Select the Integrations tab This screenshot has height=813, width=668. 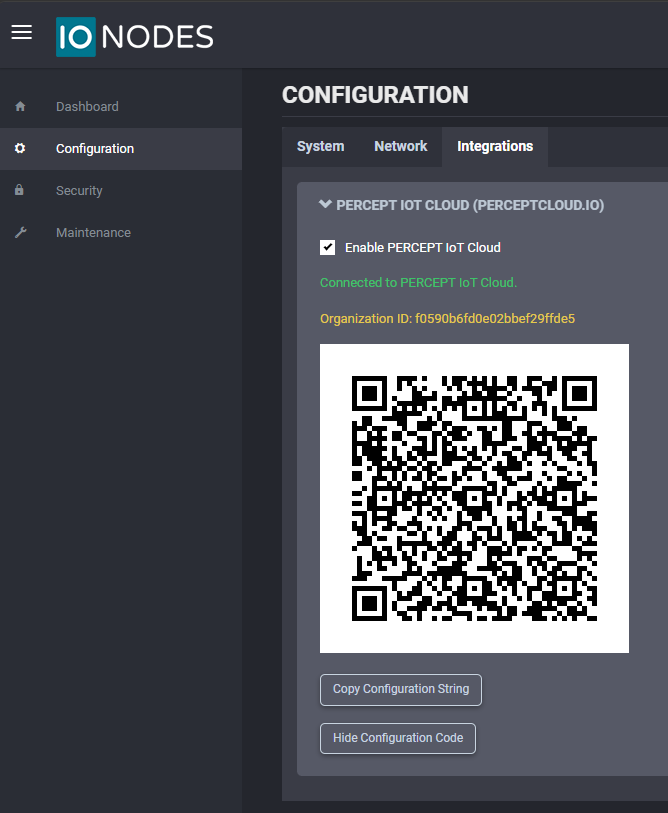[495, 147]
